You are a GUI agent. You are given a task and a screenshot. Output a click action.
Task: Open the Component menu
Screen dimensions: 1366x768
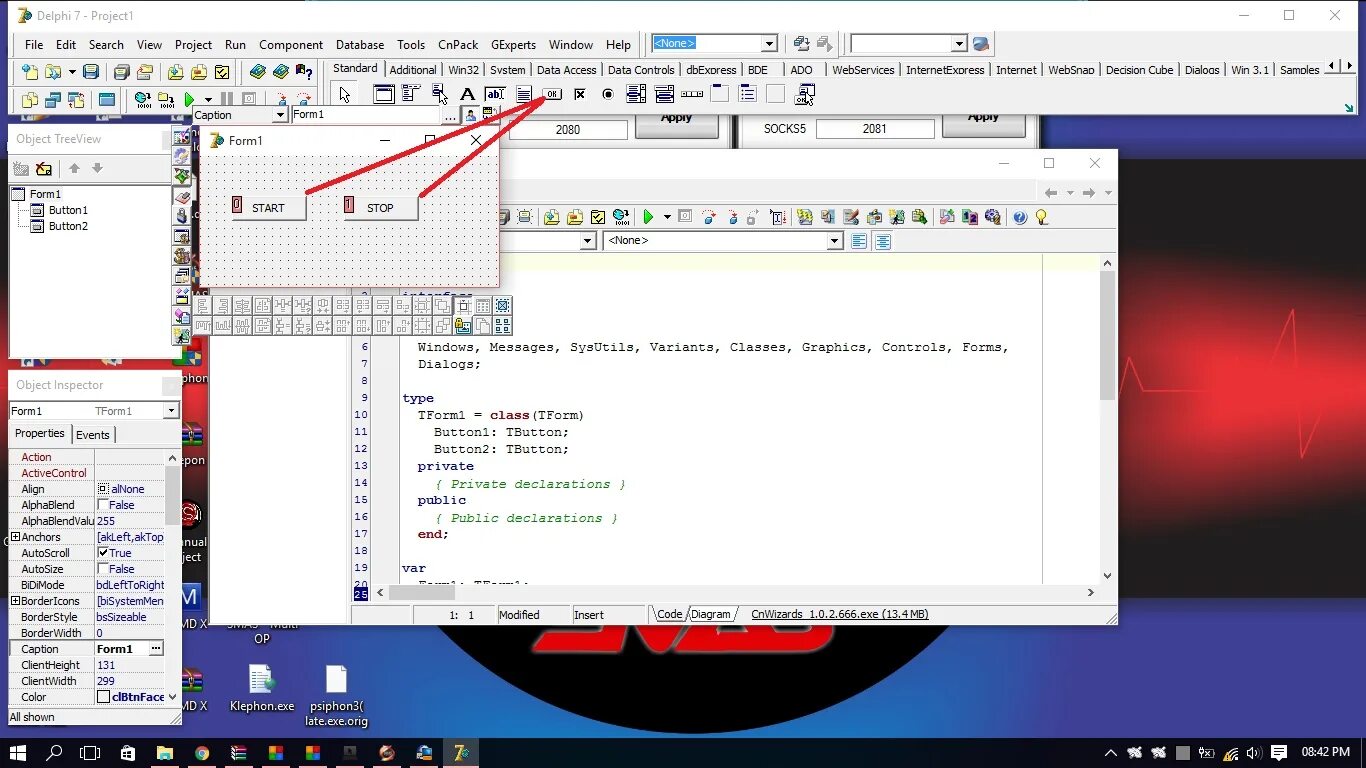[291, 45]
